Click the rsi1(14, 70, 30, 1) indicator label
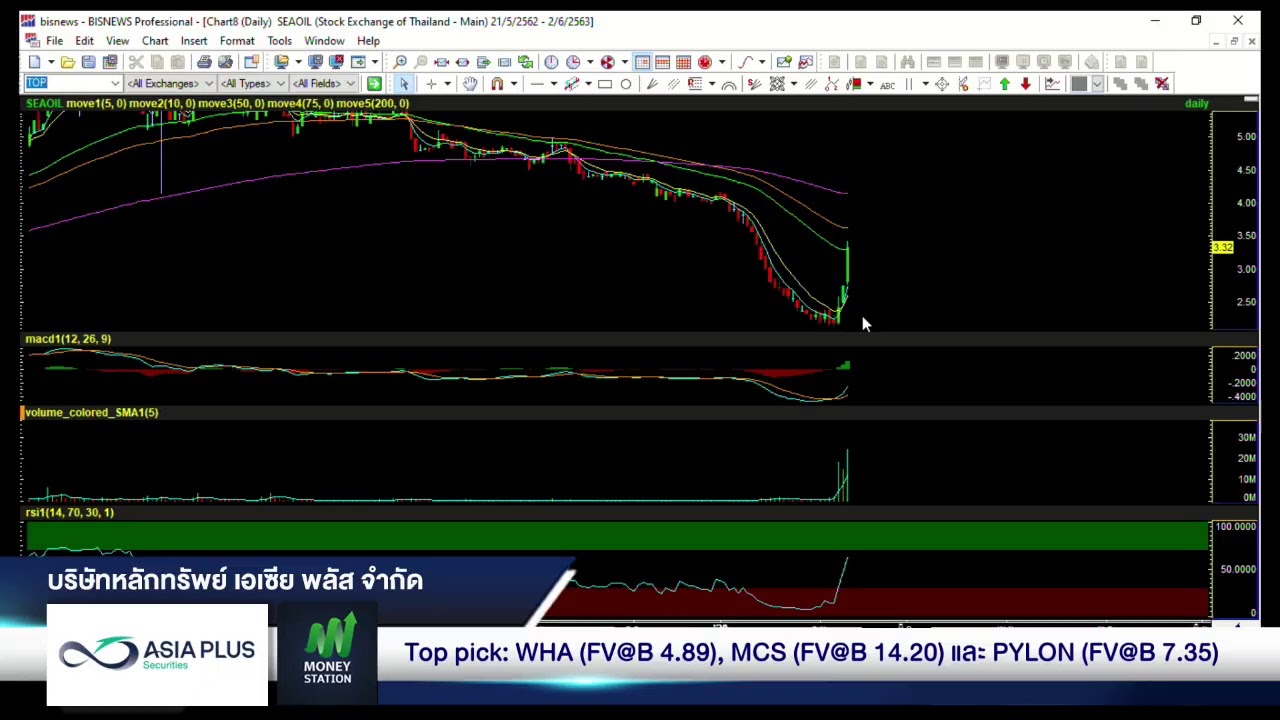 (69, 513)
